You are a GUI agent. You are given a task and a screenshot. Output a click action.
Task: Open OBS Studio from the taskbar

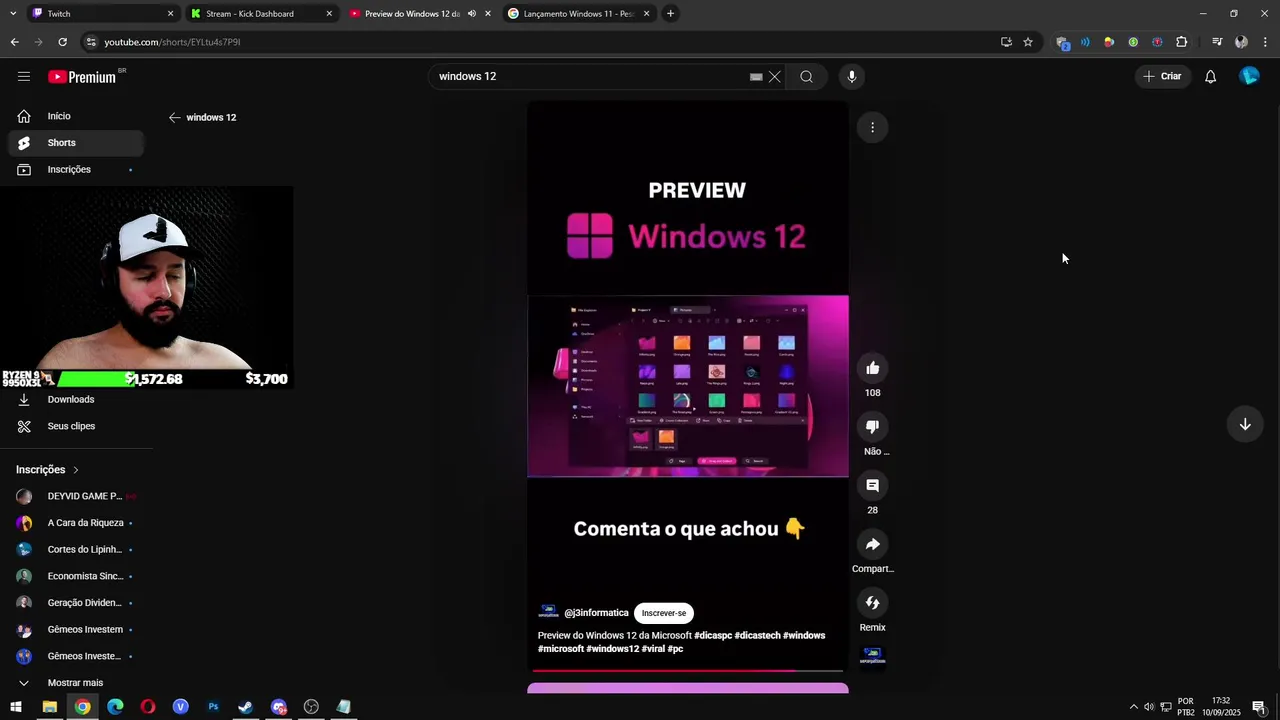click(311, 707)
